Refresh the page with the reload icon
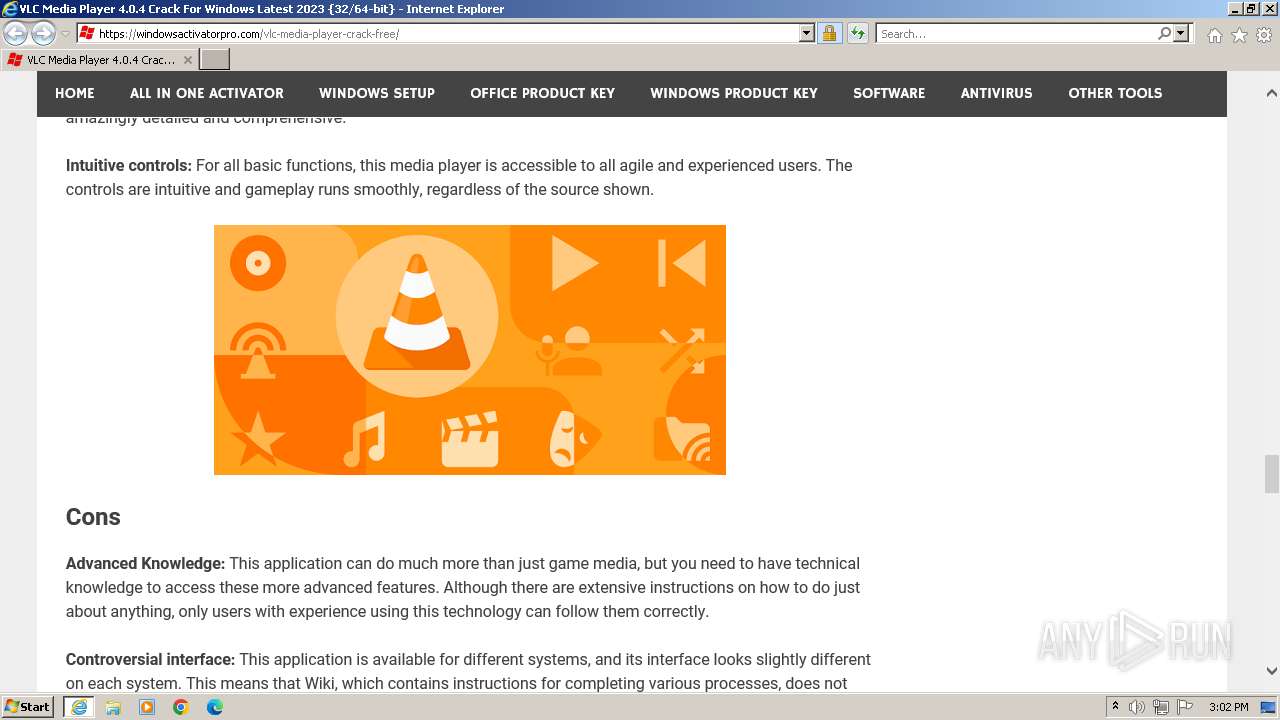 pos(858,33)
